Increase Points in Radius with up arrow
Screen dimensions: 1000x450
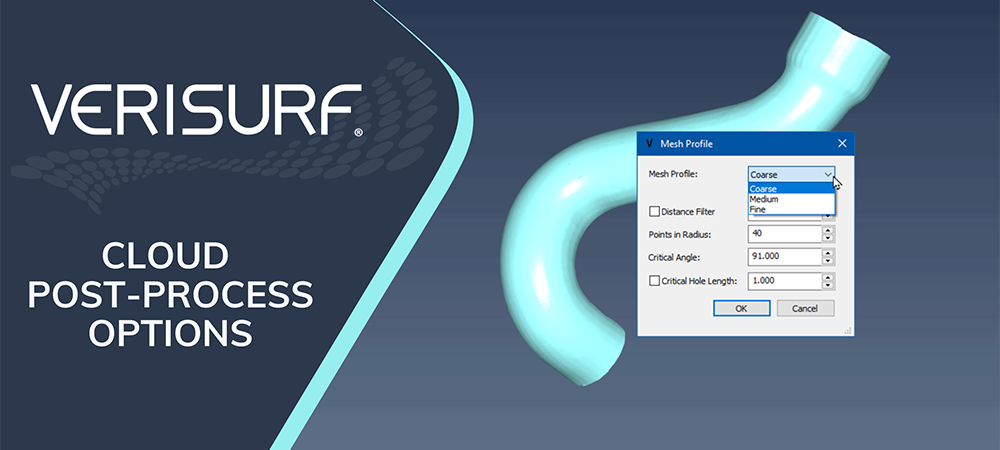(828, 230)
